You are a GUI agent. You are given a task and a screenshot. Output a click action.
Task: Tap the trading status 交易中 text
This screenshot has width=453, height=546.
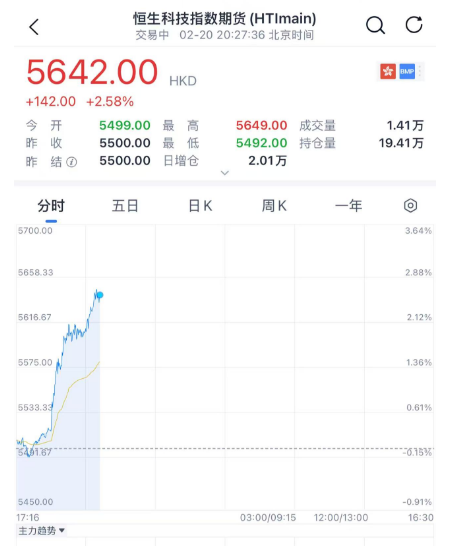[152, 35]
